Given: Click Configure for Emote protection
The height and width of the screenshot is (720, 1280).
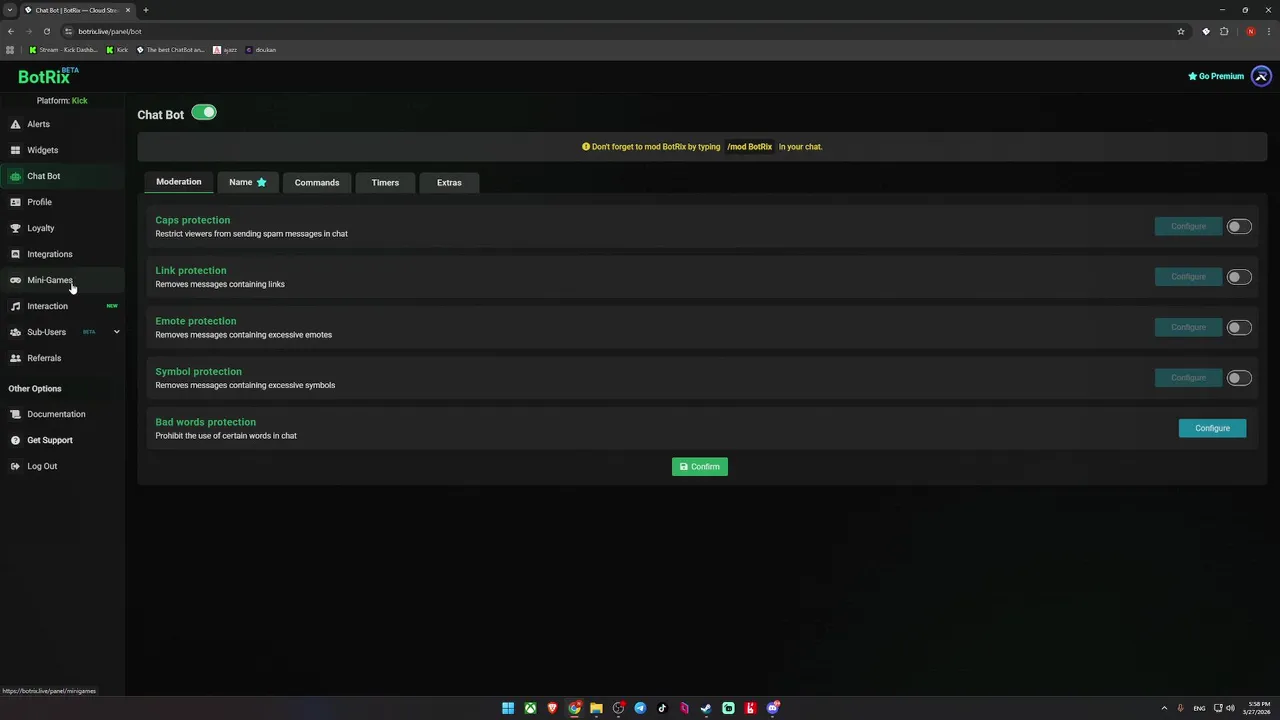Looking at the screenshot, I should click(x=1188, y=327).
